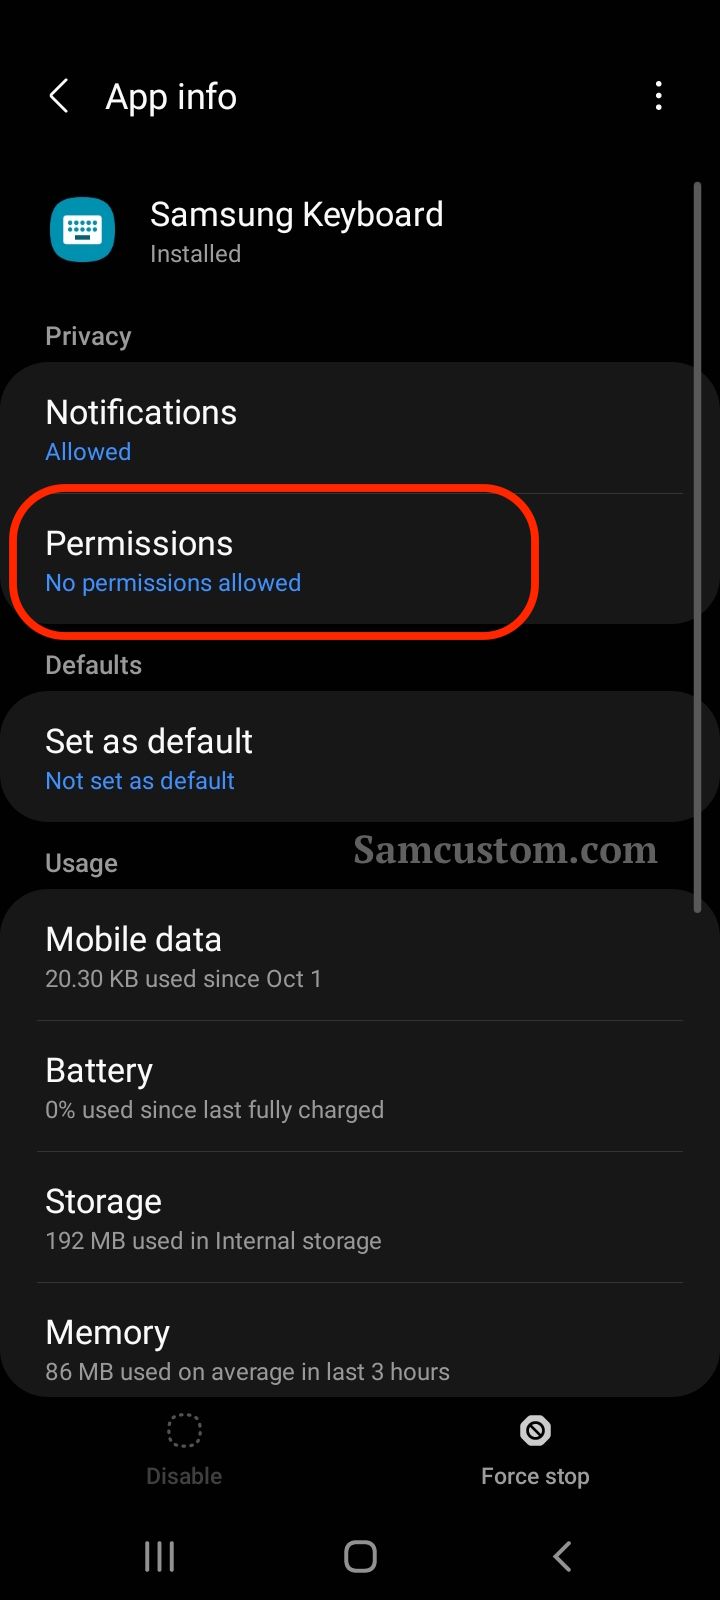The height and width of the screenshot is (1600, 720).
Task: Open the three-dot more options menu
Action: (658, 97)
